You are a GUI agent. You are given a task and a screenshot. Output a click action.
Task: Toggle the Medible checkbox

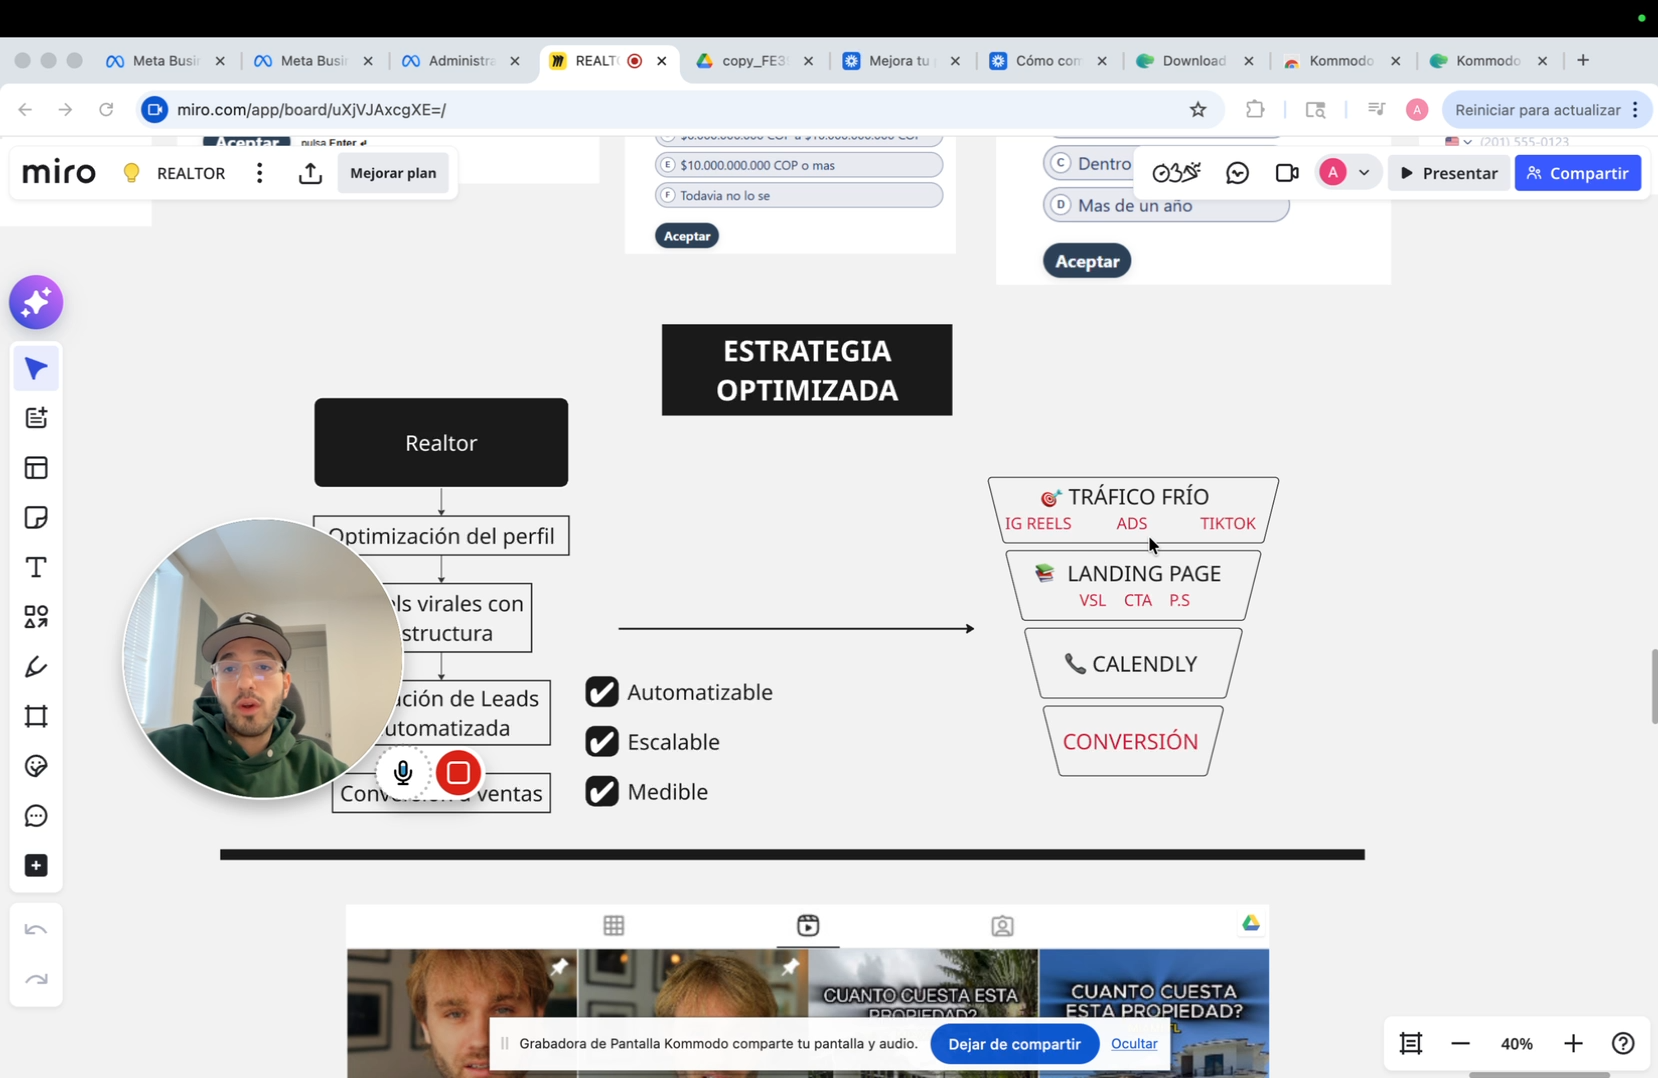click(602, 791)
